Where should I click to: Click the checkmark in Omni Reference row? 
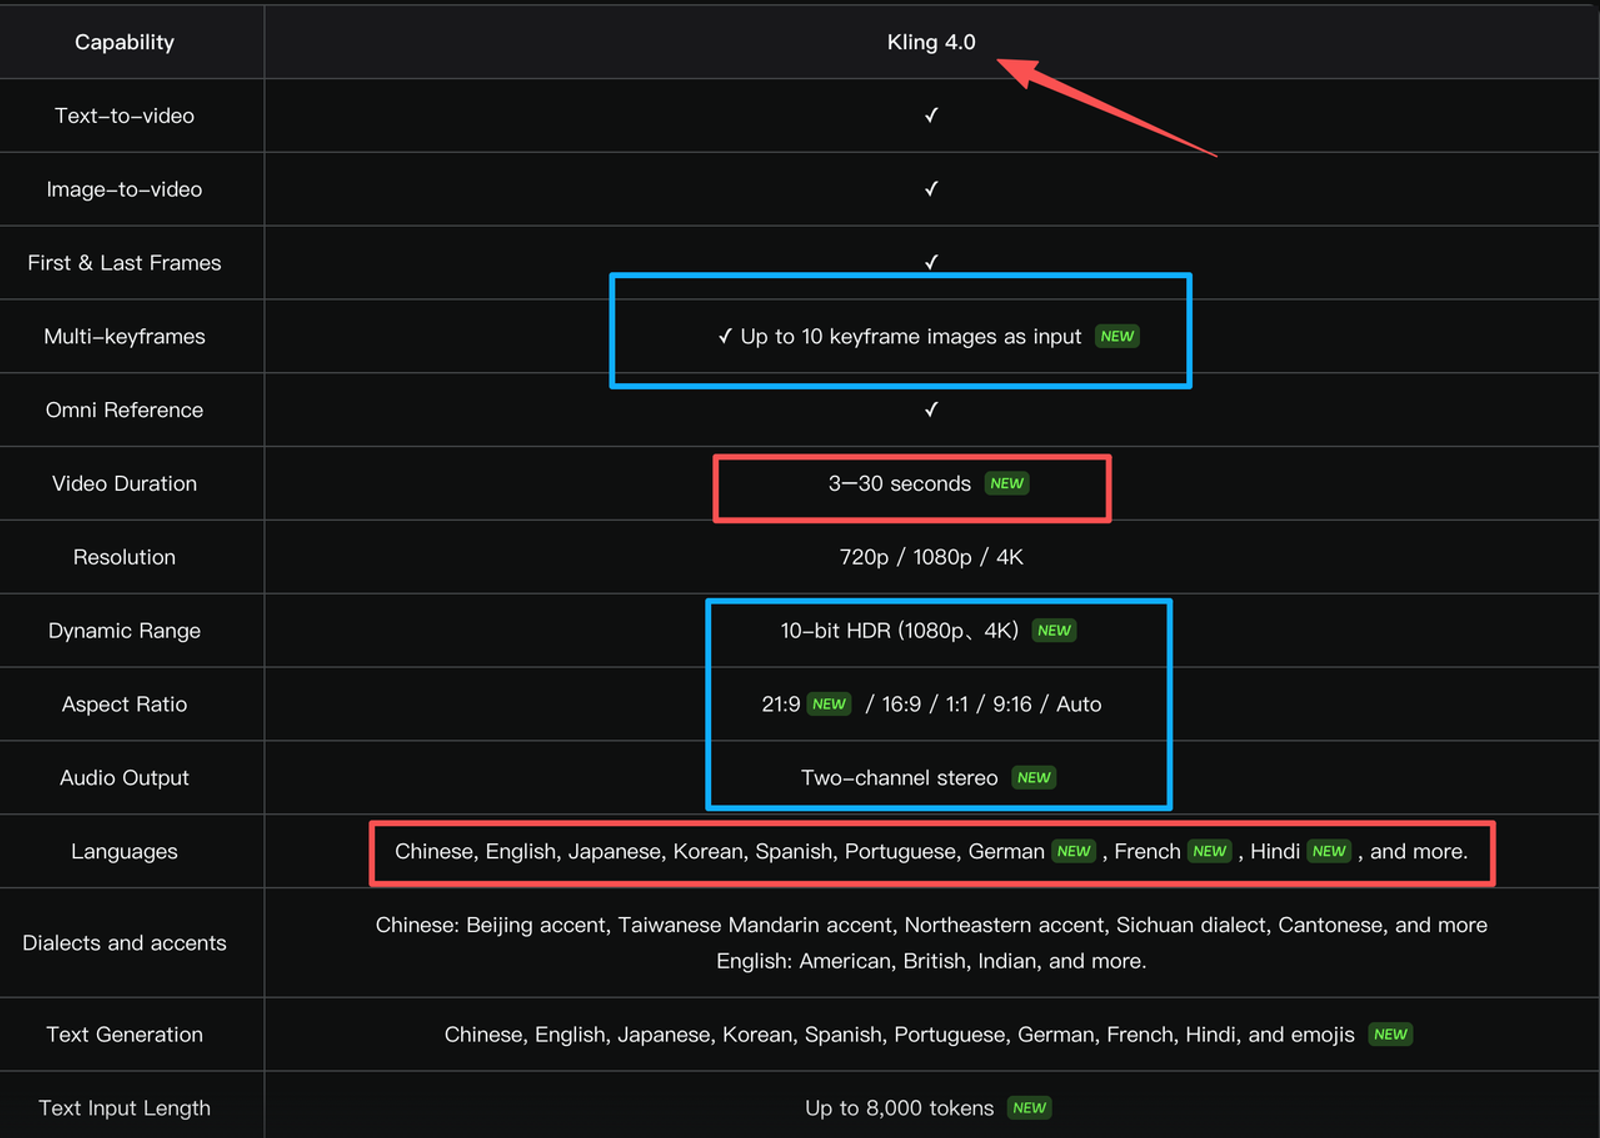tap(931, 410)
